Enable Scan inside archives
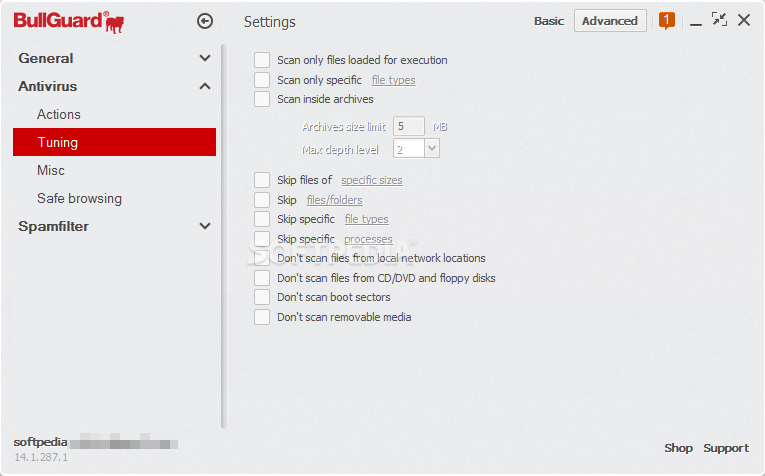Image resolution: width=765 pixels, height=476 pixels. (x=262, y=99)
